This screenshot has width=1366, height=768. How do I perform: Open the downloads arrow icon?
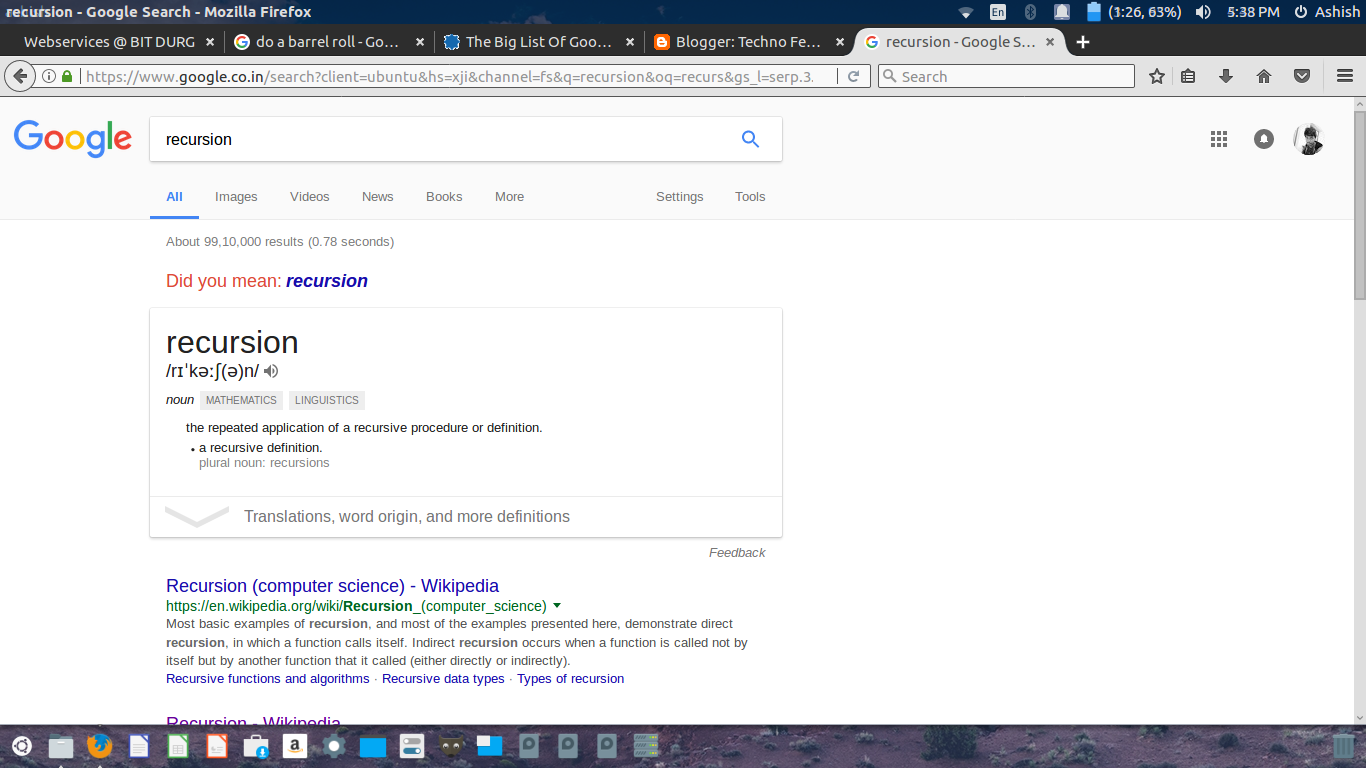pyautogui.click(x=1226, y=77)
